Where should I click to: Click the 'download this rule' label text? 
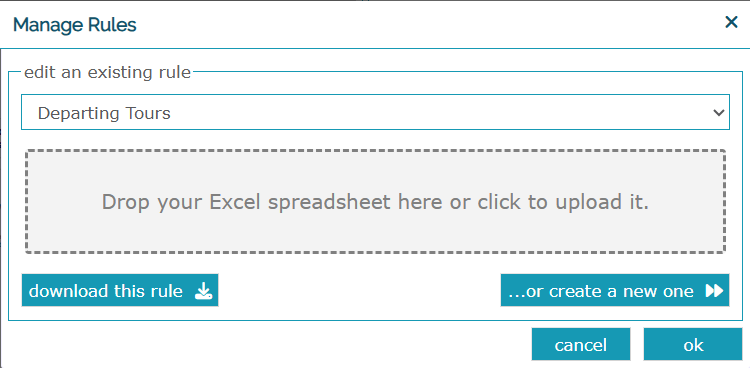106,291
